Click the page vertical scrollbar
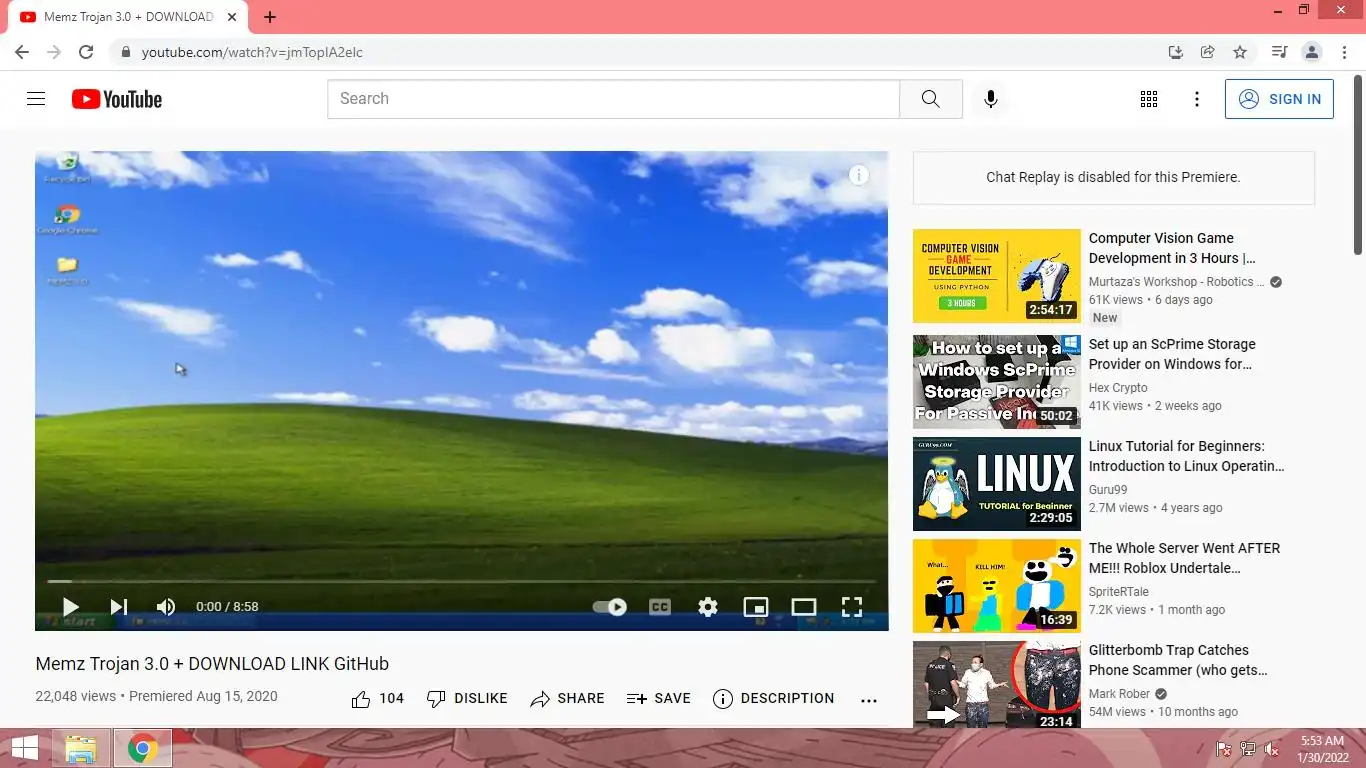1366x768 pixels. (1358, 165)
